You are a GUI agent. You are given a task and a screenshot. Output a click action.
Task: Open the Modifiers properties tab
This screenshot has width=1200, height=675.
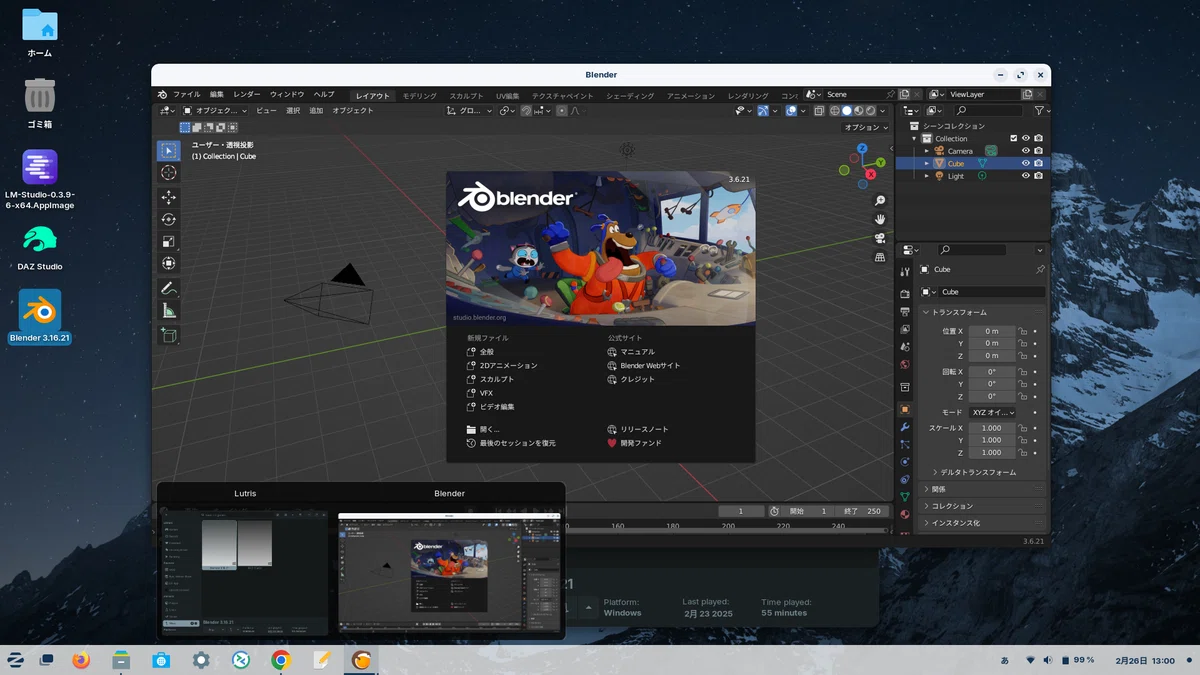pos(905,427)
